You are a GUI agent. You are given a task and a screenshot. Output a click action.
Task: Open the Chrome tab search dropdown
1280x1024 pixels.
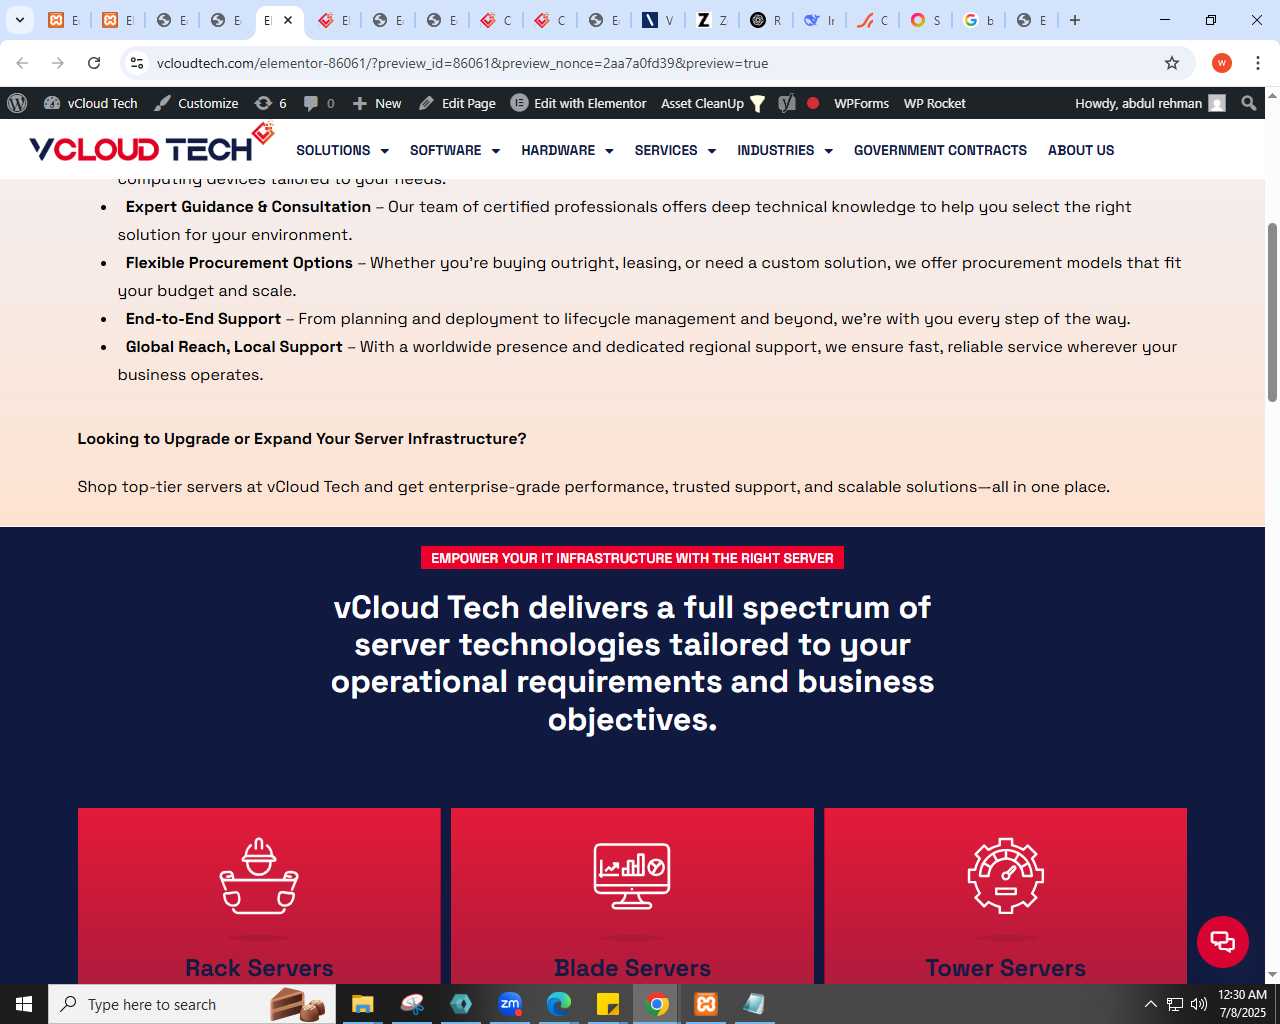click(x=19, y=20)
